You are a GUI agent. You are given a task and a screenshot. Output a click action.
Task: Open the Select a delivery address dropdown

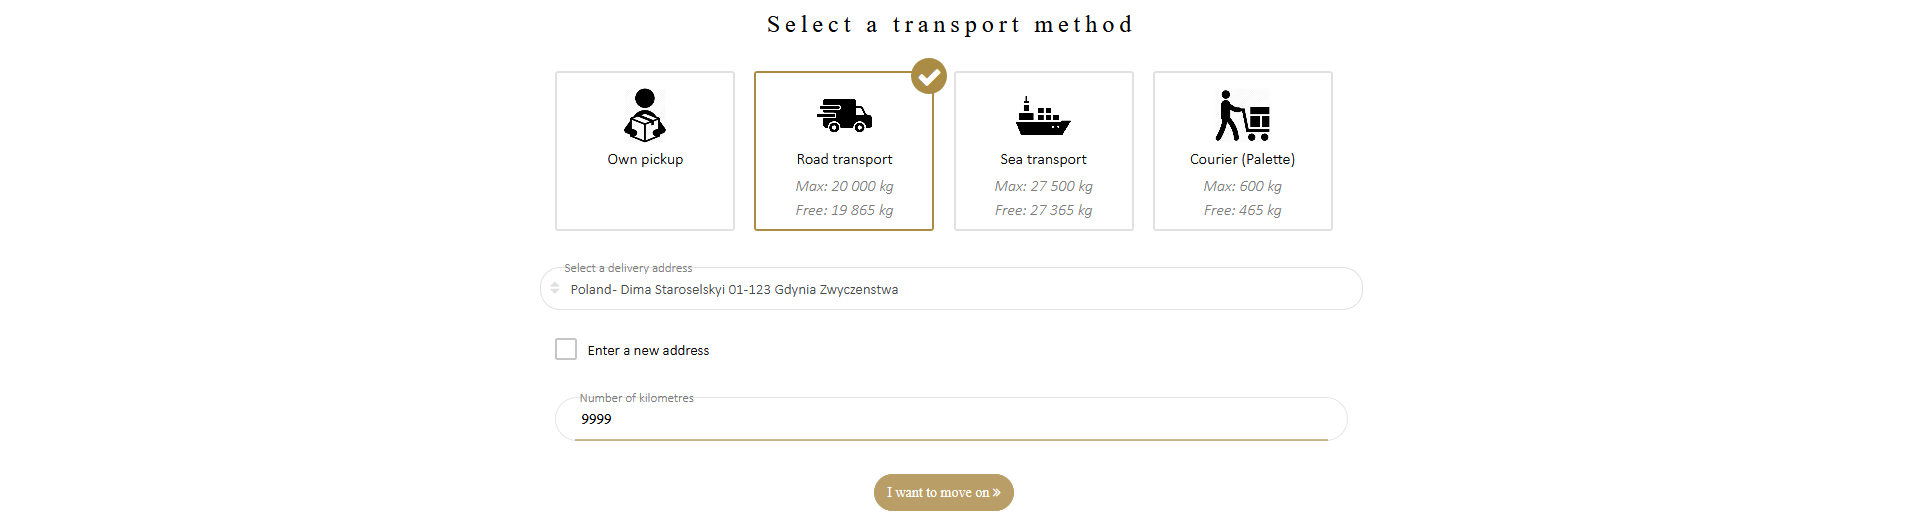(951, 288)
